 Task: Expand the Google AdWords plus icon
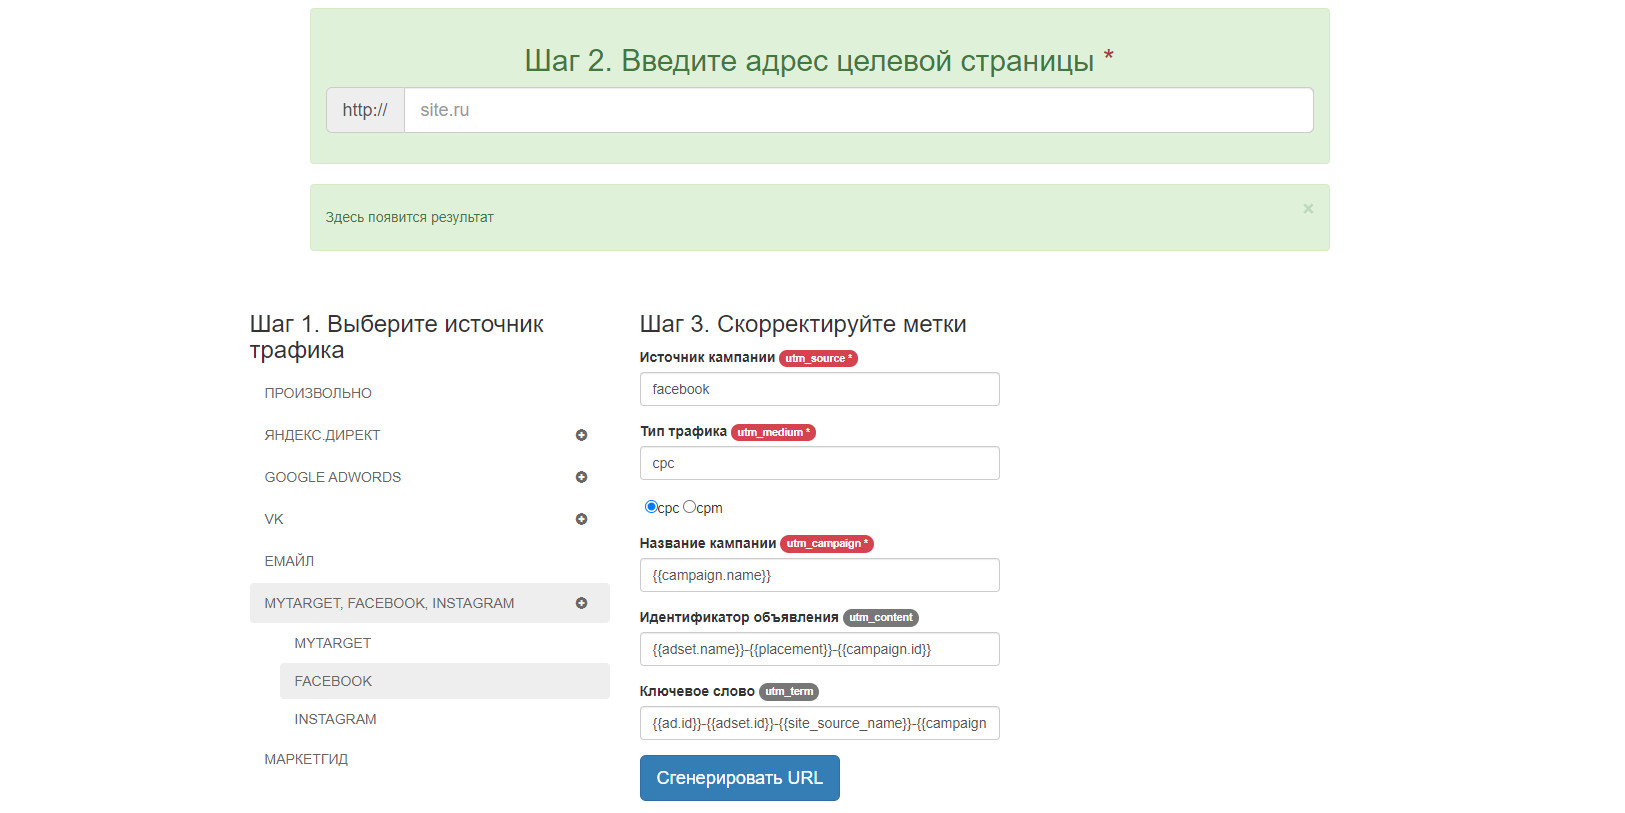point(581,477)
